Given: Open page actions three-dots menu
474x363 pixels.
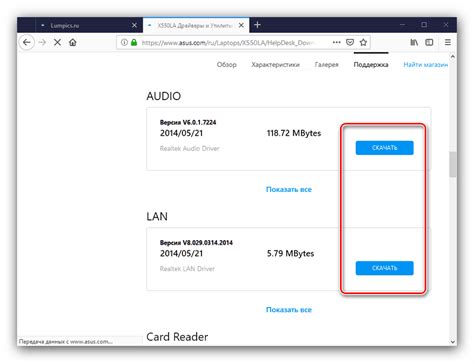Looking at the screenshot, I should pyautogui.click(x=336, y=42).
